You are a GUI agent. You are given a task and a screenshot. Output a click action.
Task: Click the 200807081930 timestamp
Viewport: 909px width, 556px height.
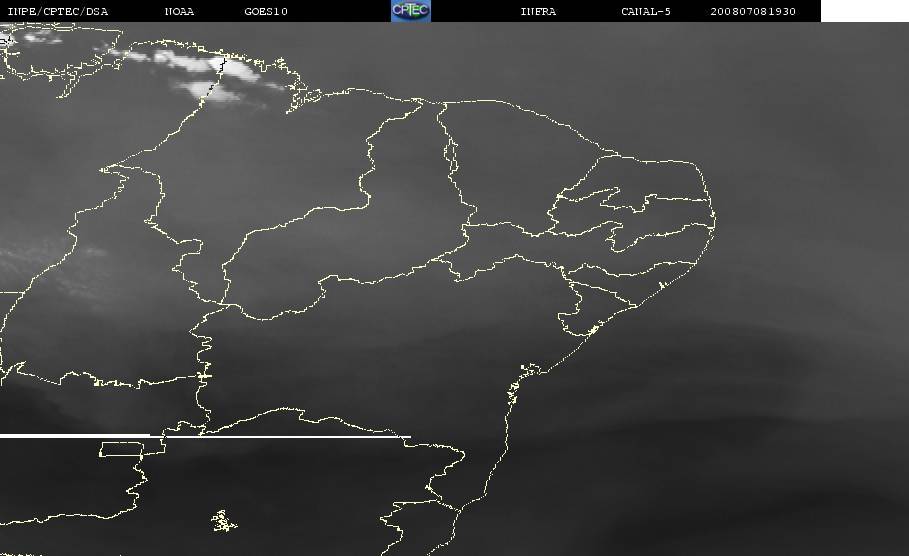(753, 11)
